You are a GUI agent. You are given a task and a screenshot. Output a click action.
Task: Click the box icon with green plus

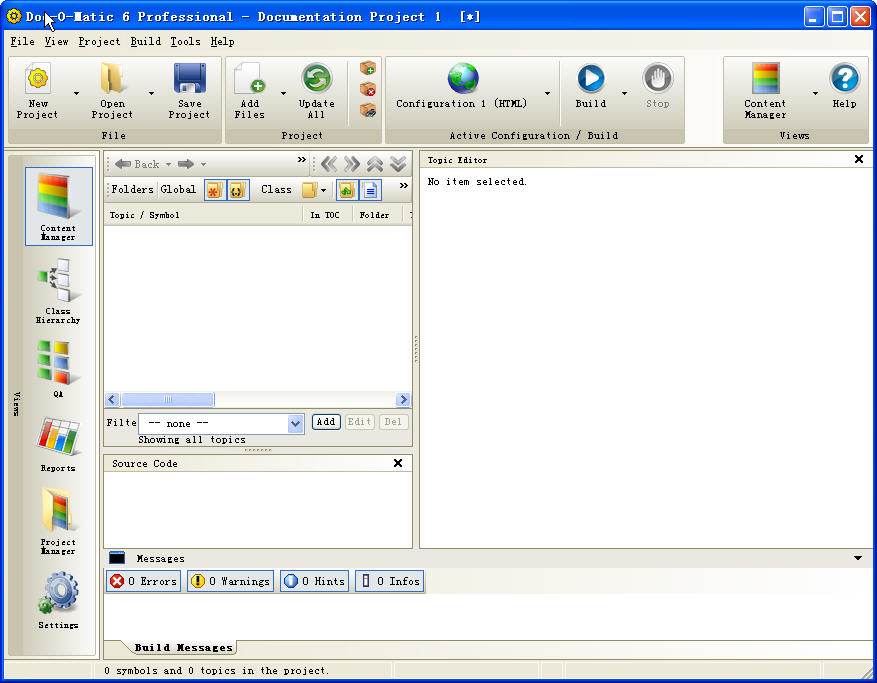click(x=367, y=68)
